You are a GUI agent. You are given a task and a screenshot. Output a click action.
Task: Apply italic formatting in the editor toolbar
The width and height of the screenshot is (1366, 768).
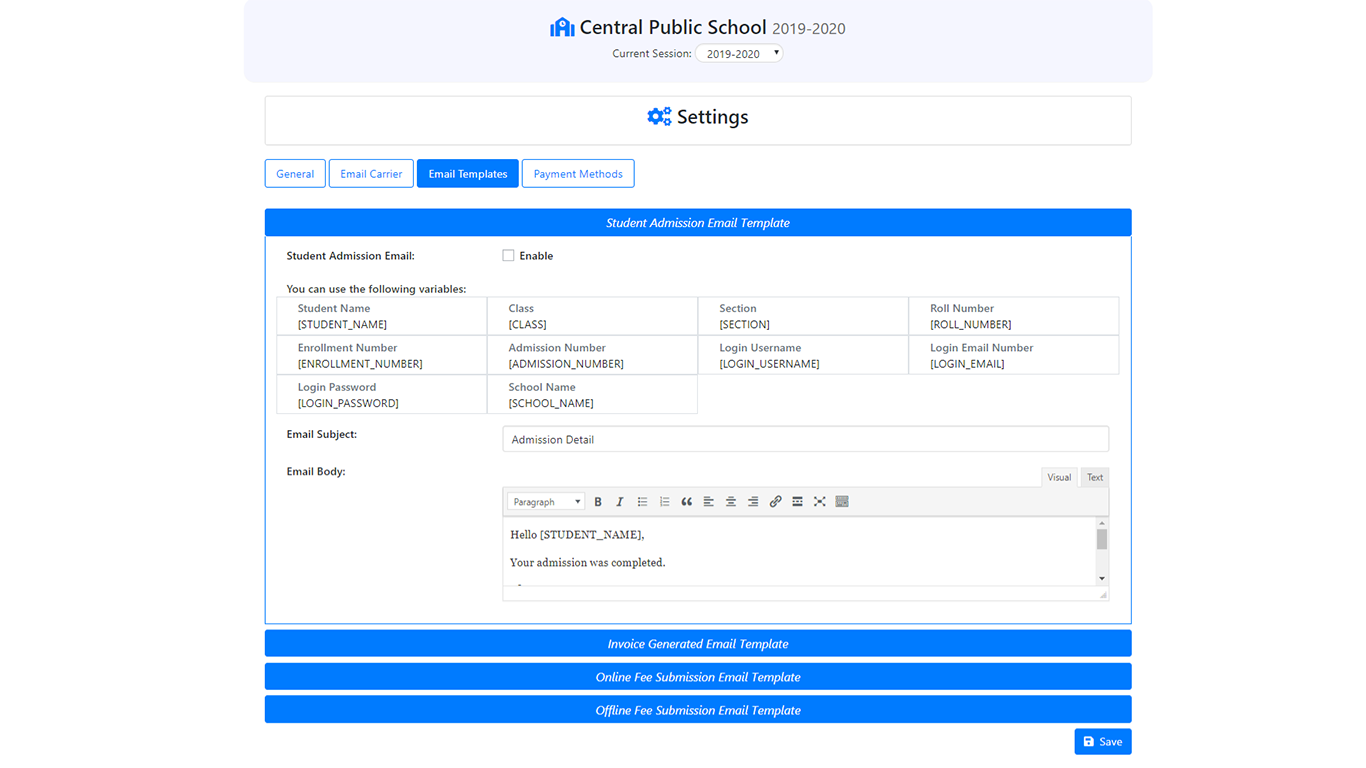620,502
